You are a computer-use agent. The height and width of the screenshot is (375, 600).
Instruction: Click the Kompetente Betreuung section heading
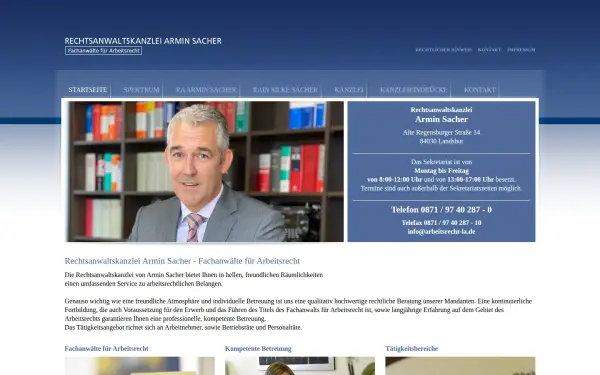tap(258, 349)
